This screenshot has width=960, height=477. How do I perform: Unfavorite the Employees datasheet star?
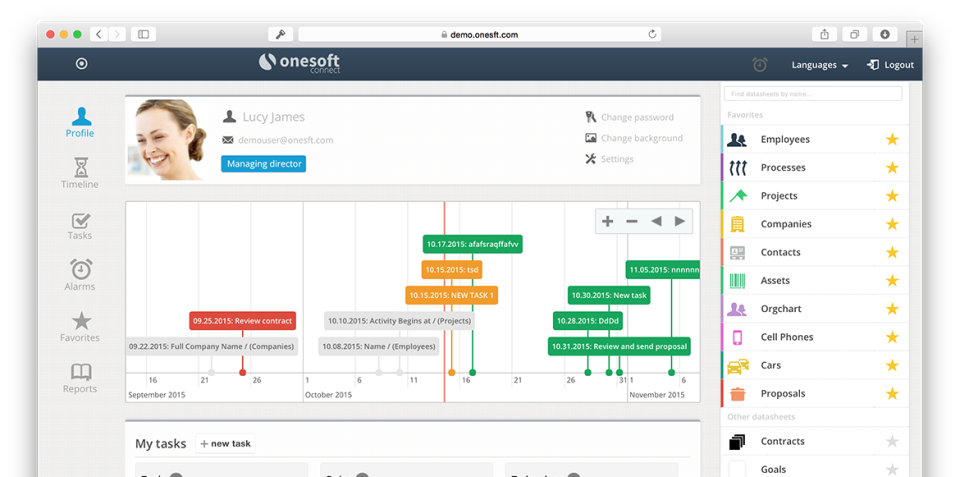892,140
